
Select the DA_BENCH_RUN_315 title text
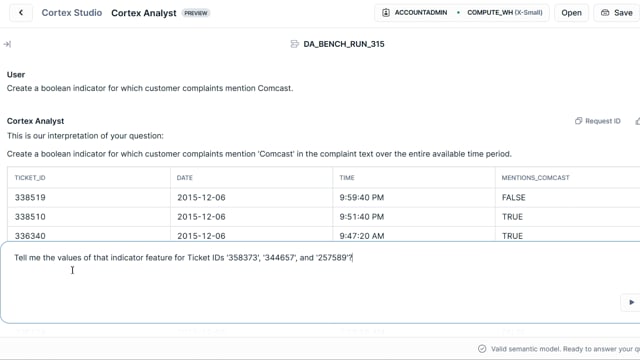pos(344,44)
